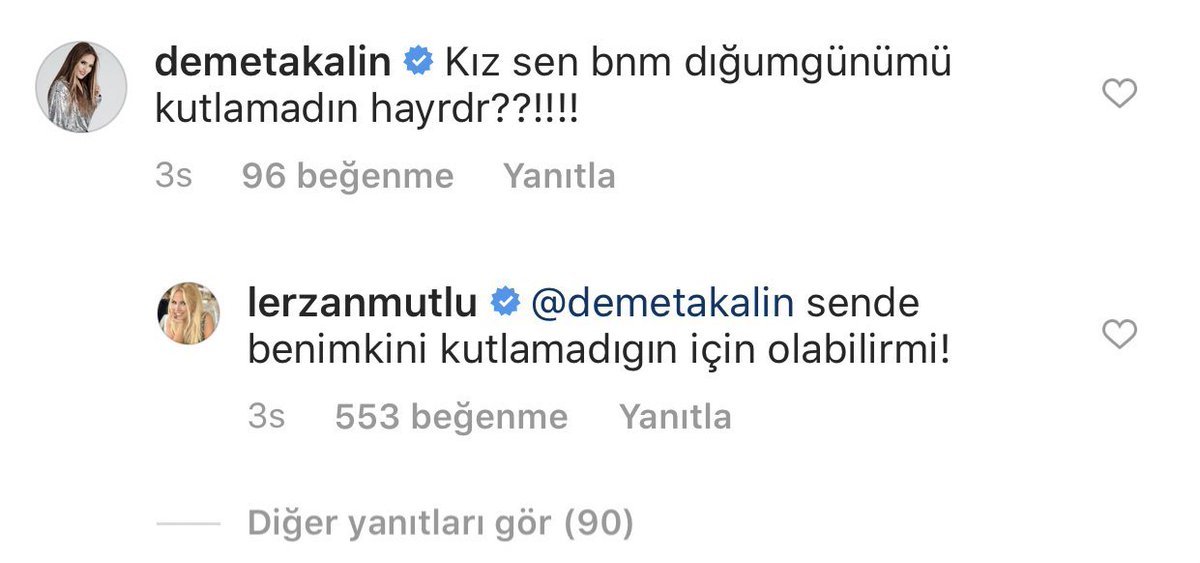The height and width of the screenshot is (563, 1200).
Task: Select the reply text 'benimkini kutlamadıgın için olabilirmi!'
Action: [597, 355]
